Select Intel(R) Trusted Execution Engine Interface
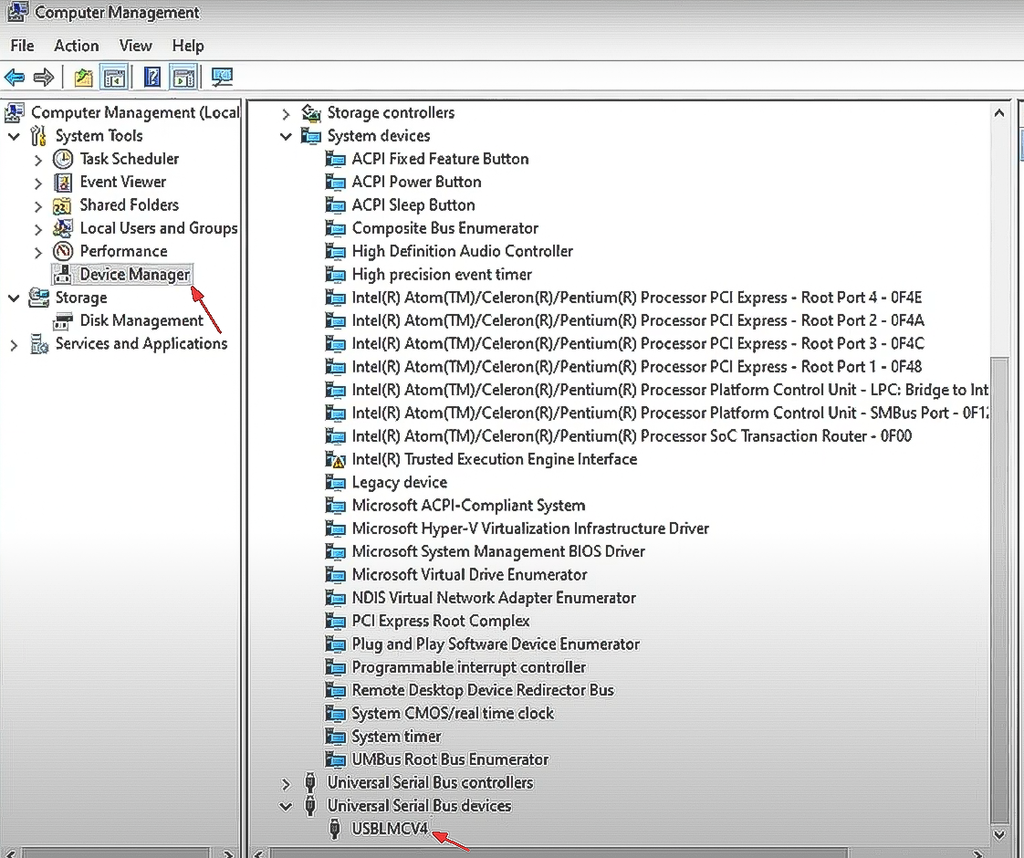The width and height of the screenshot is (1024, 858). (x=494, y=459)
